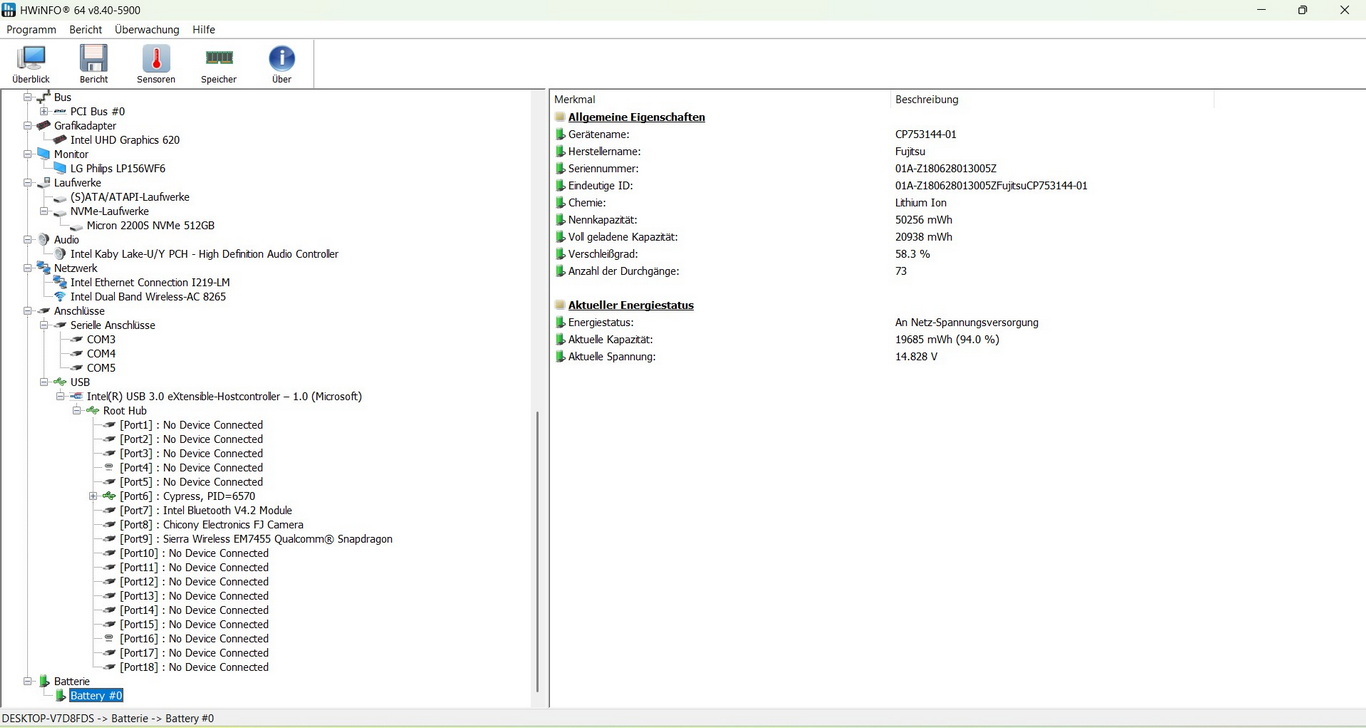1366x728 pixels.
Task: Select Intel Dual Band Wireless-AC 8265 item
Action: pyautogui.click(x=147, y=297)
